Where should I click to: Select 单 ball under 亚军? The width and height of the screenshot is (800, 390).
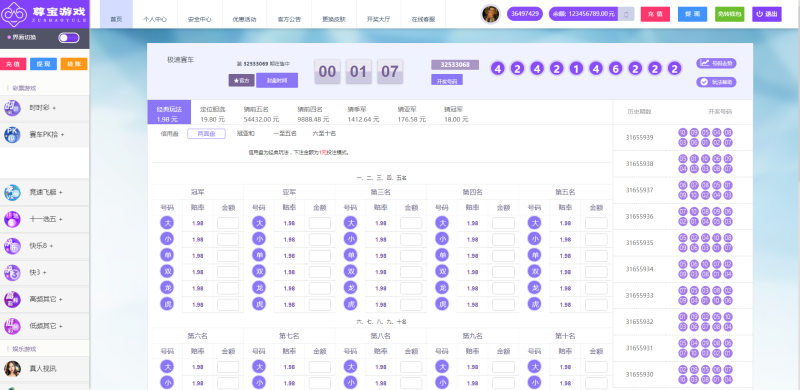pyautogui.click(x=259, y=255)
